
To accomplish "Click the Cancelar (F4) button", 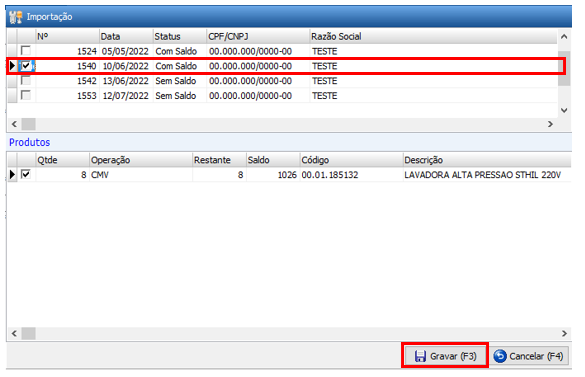I will point(529,356).
